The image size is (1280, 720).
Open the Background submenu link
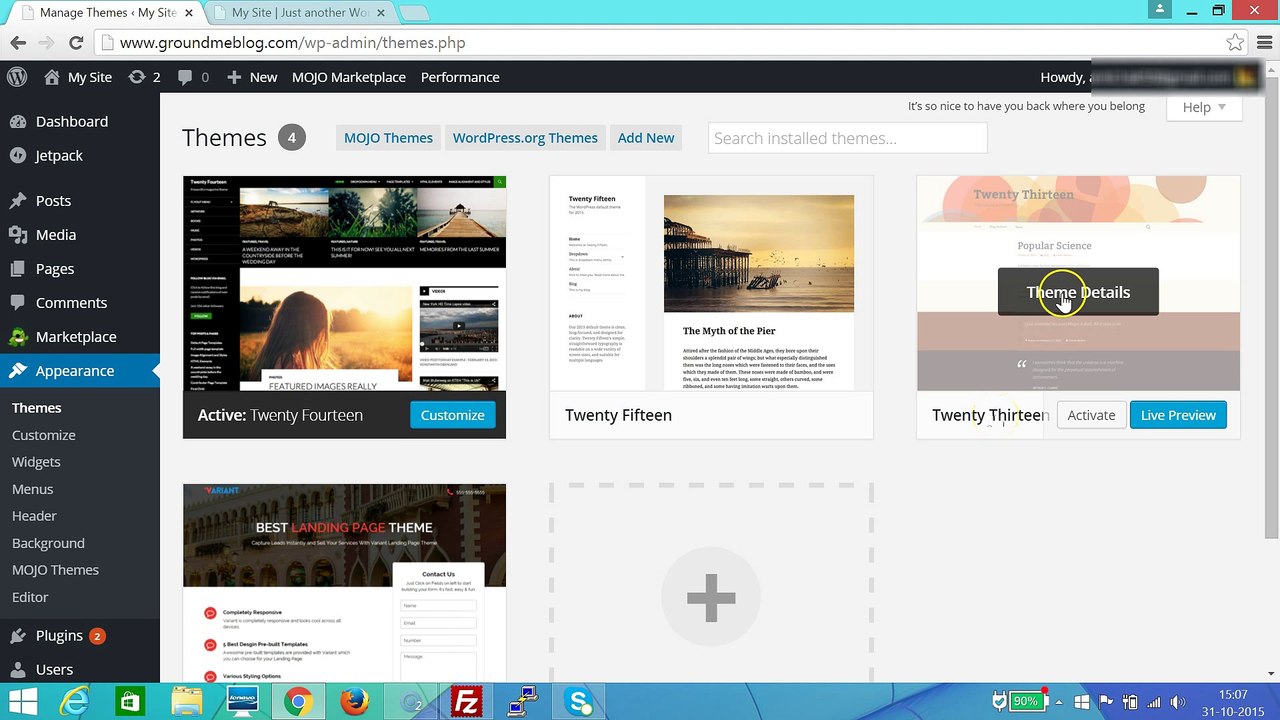48,543
